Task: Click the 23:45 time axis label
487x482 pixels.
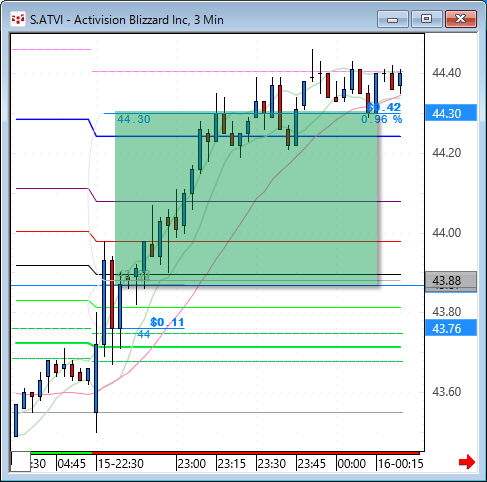Action: click(x=311, y=463)
